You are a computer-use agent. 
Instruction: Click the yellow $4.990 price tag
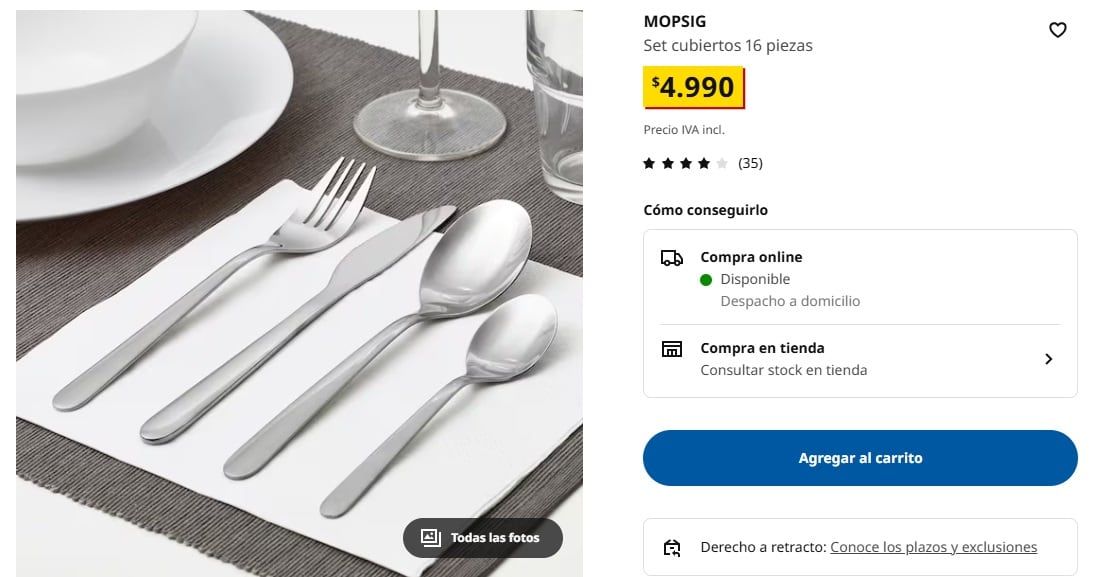coord(694,87)
